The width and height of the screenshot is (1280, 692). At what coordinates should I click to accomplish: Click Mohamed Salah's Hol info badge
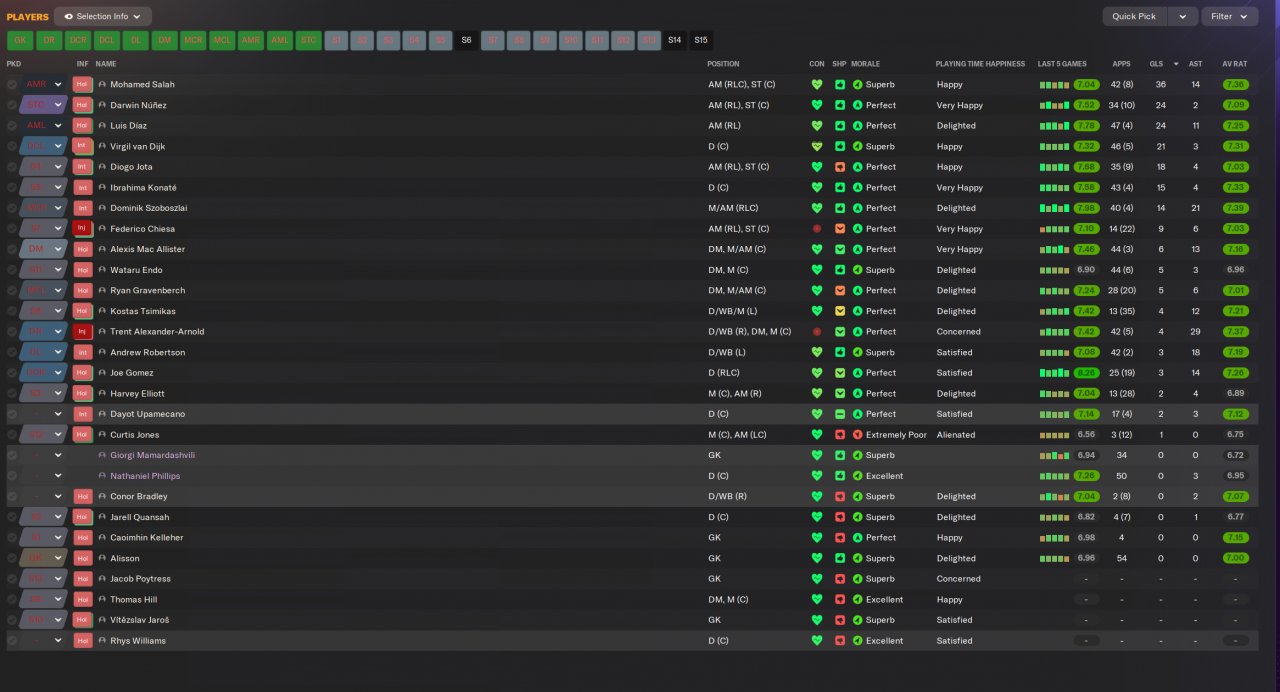point(82,85)
